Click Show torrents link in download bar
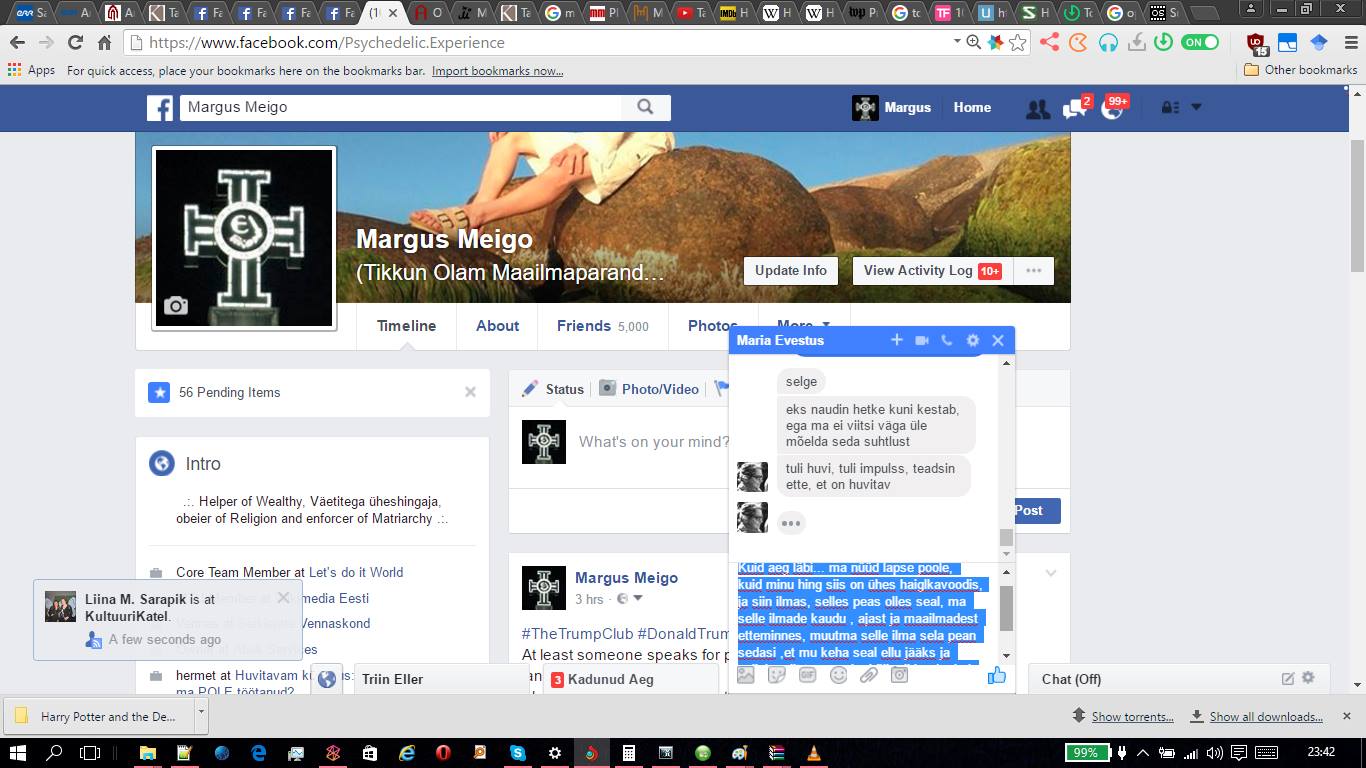 [x=1133, y=716]
